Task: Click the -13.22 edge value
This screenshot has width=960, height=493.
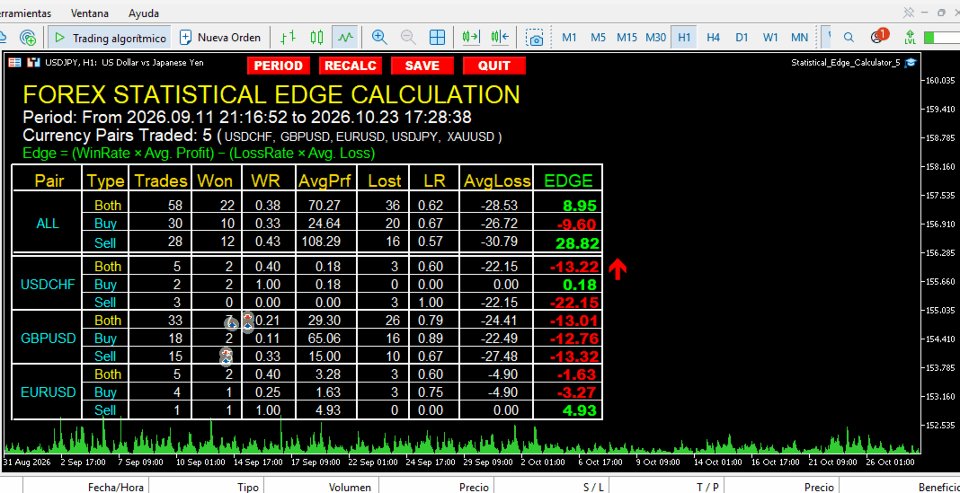Action: coord(574,266)
